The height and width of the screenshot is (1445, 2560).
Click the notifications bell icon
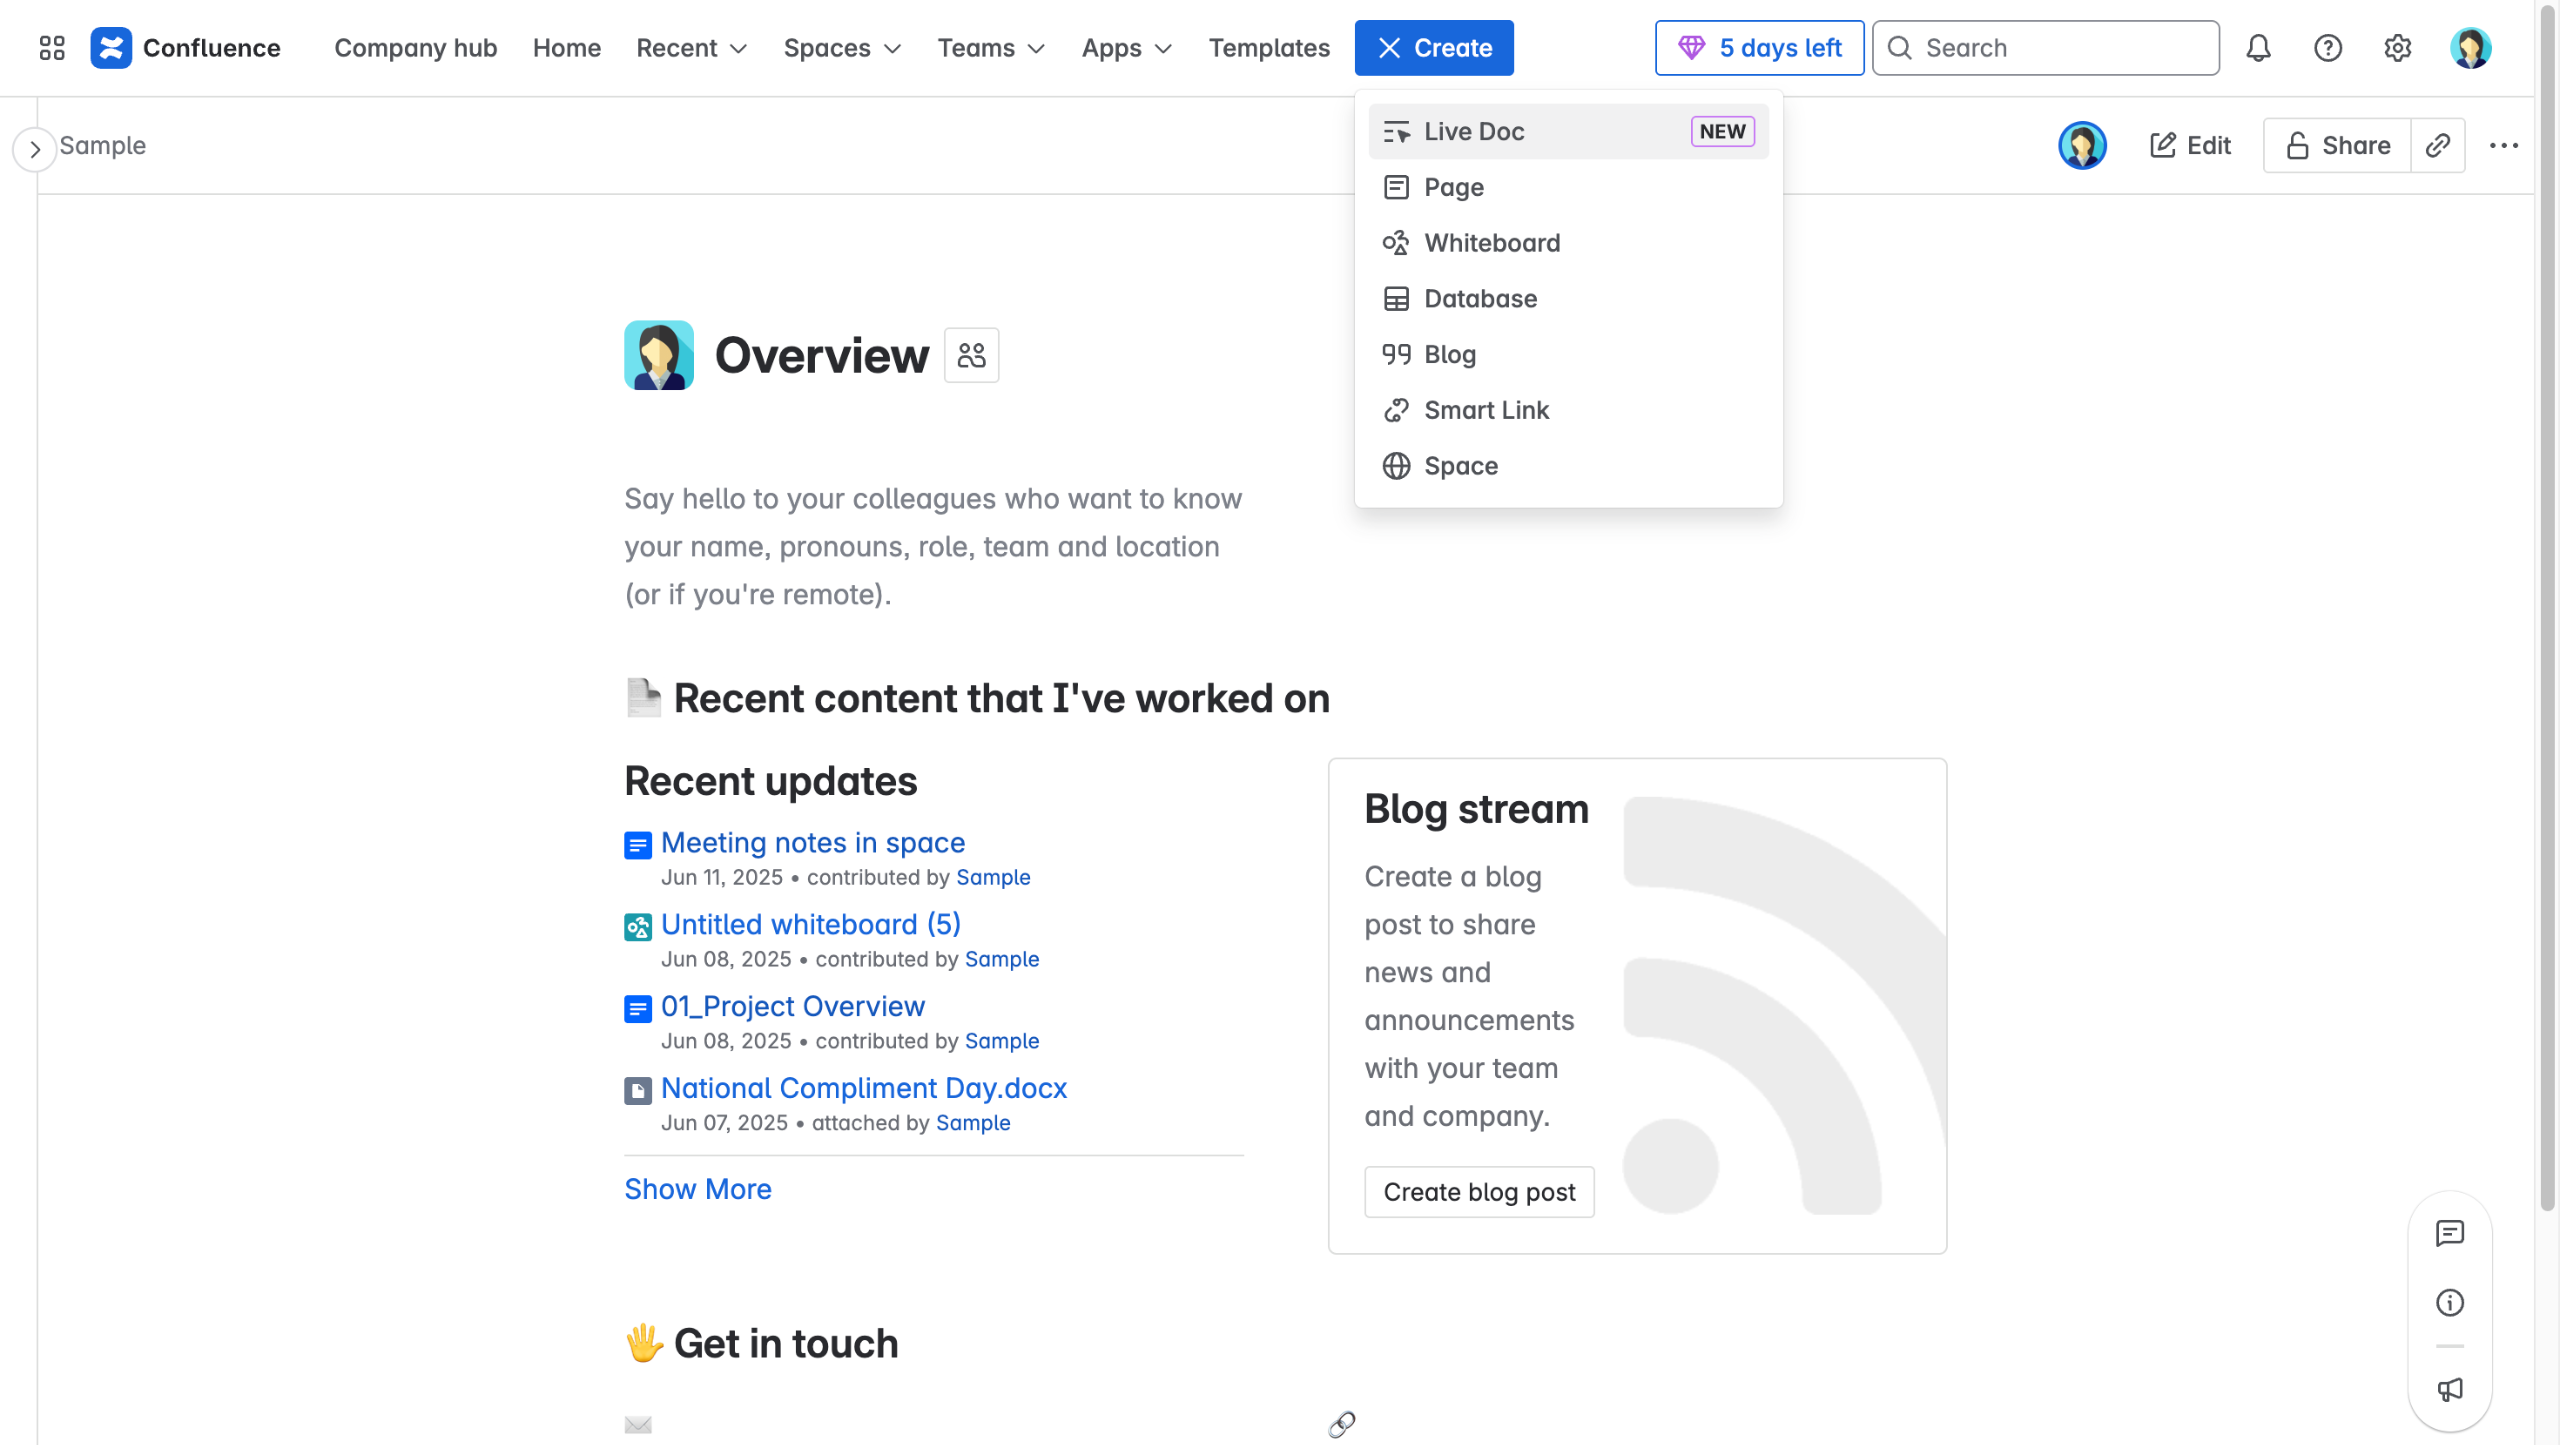coord(2258,48)
